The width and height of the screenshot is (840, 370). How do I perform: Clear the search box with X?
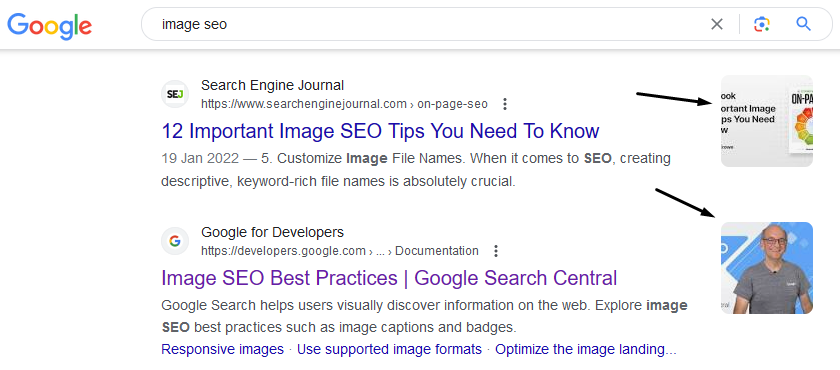716,24
